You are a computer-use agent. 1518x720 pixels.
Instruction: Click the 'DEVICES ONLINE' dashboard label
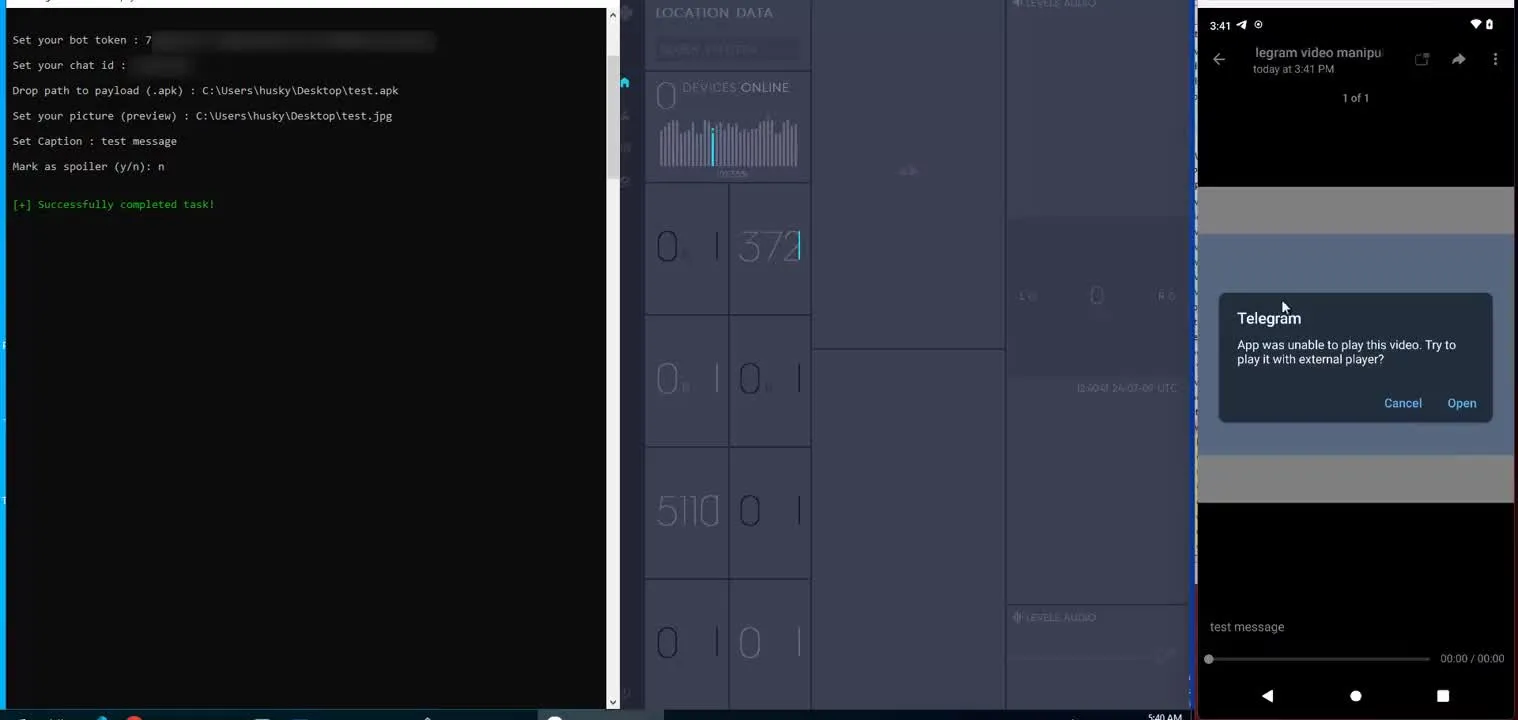tap(735, 88)
